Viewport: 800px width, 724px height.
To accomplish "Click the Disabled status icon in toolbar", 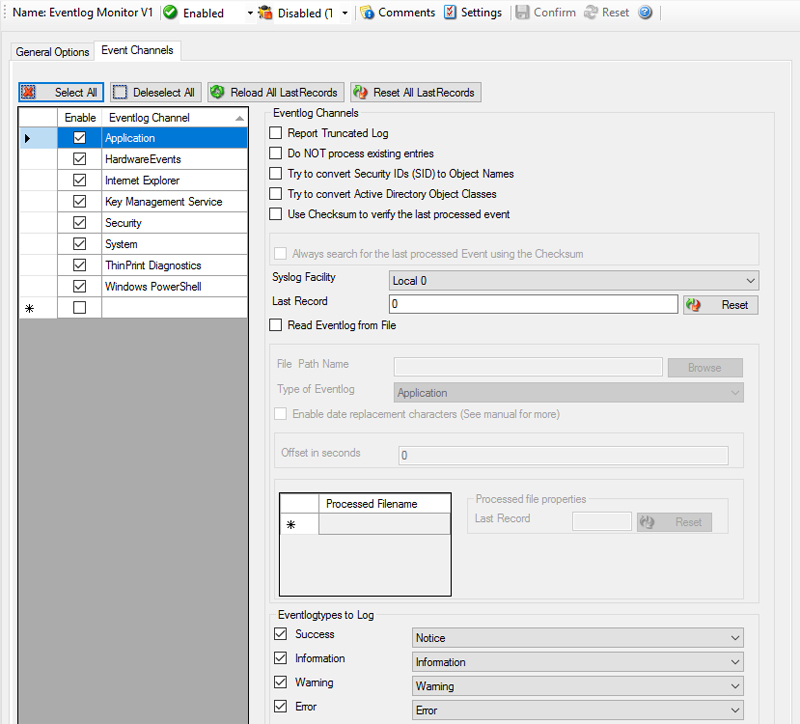I will 265,12.
